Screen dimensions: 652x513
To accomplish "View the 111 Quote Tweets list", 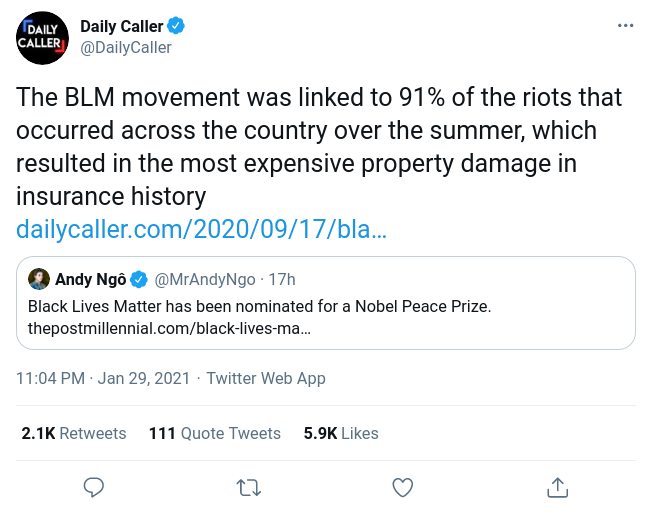I will click(x=214, y=433).
